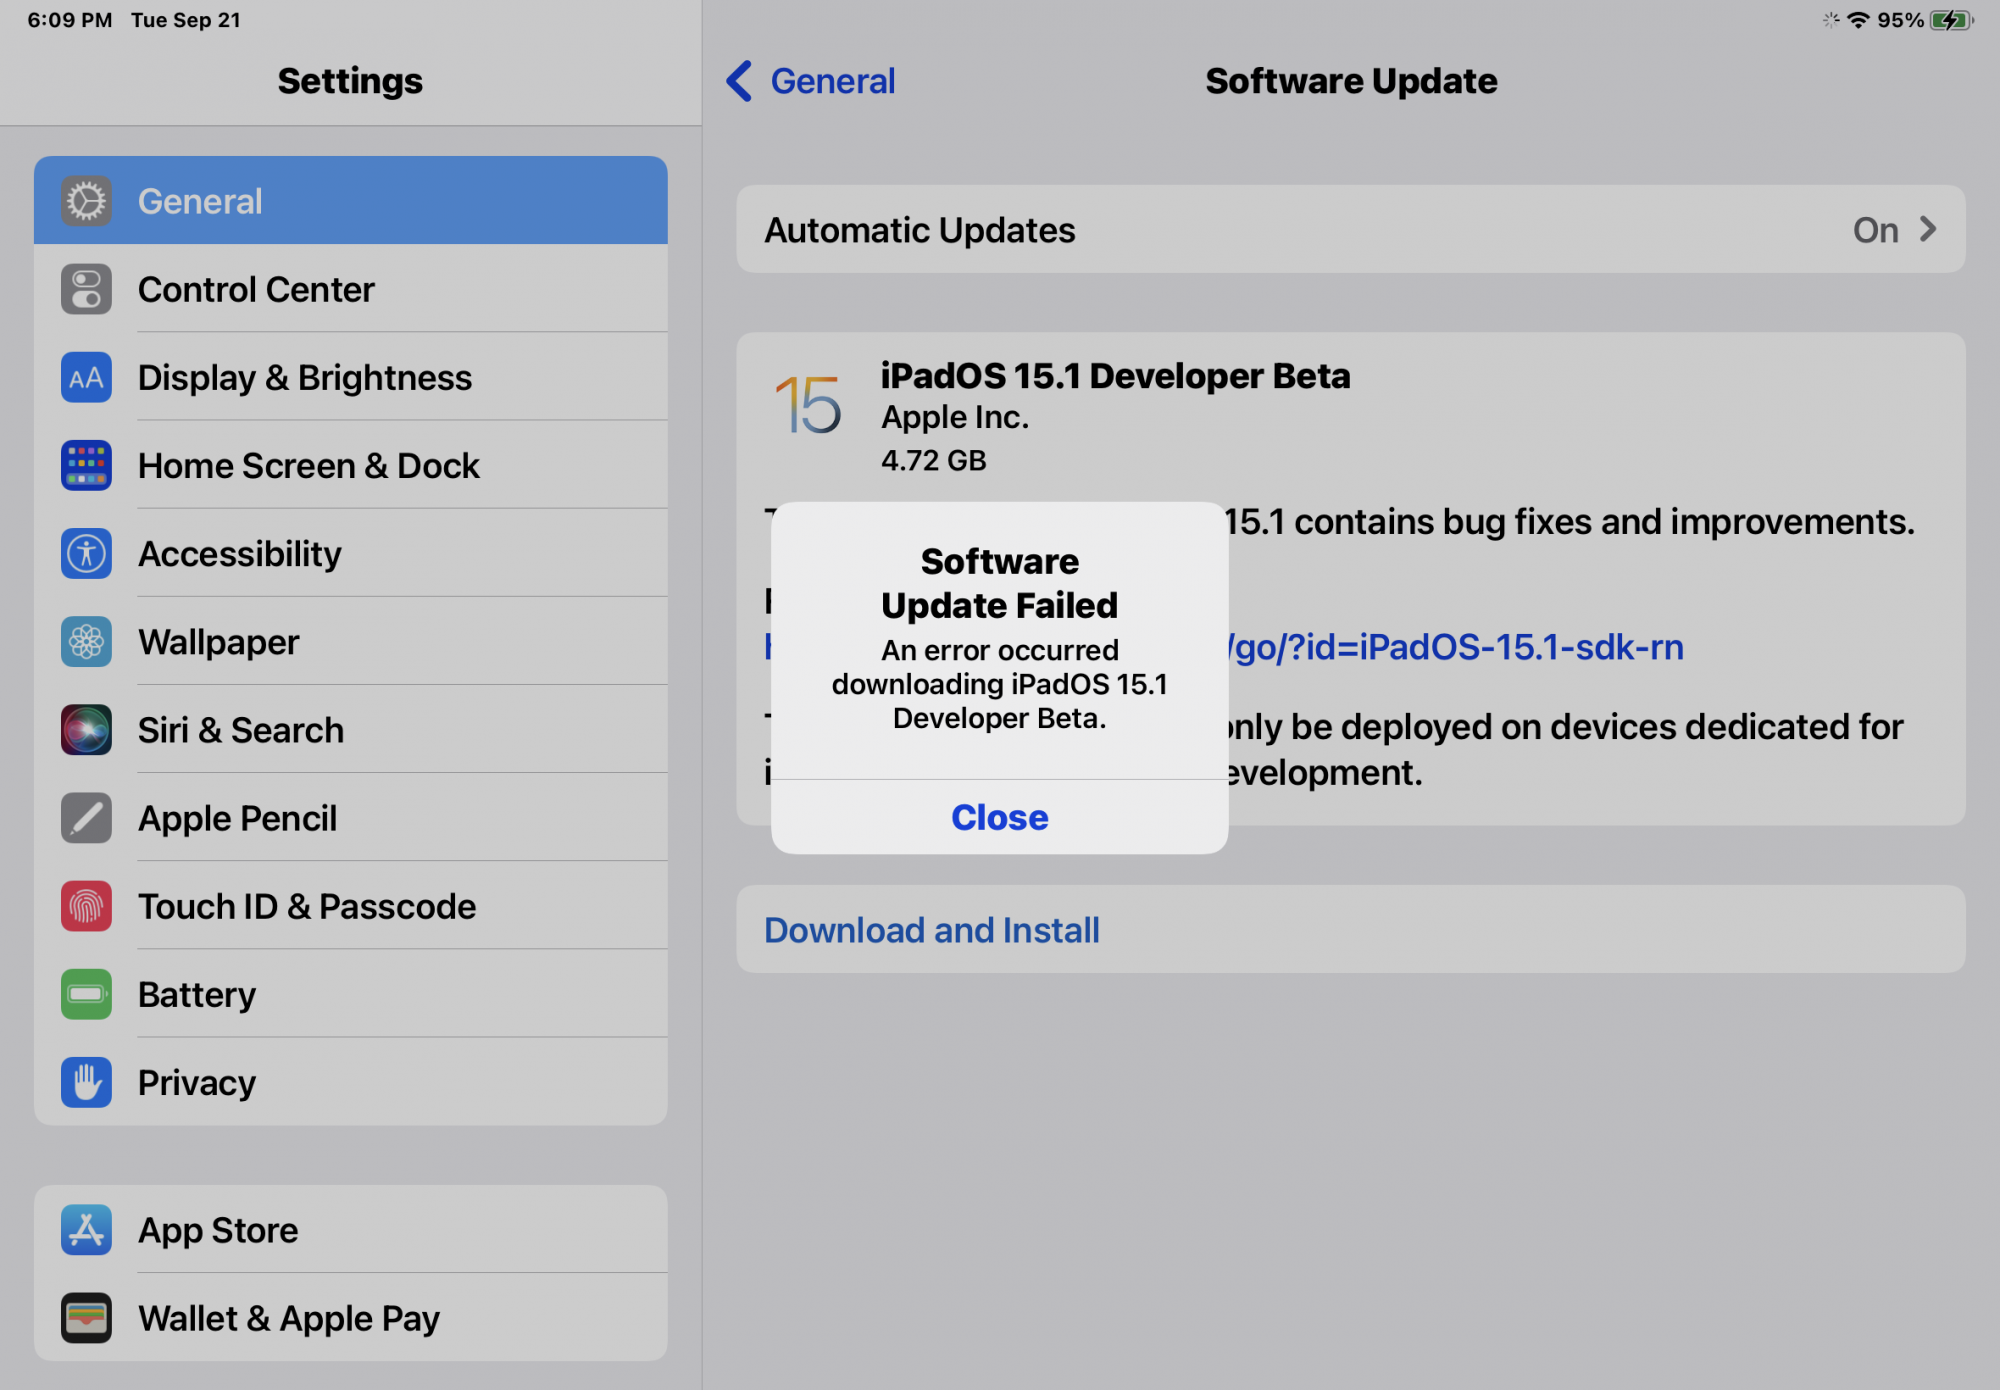Tap Download and Install
The height and width of the screenshot is (1390, 2000).
1351,929
